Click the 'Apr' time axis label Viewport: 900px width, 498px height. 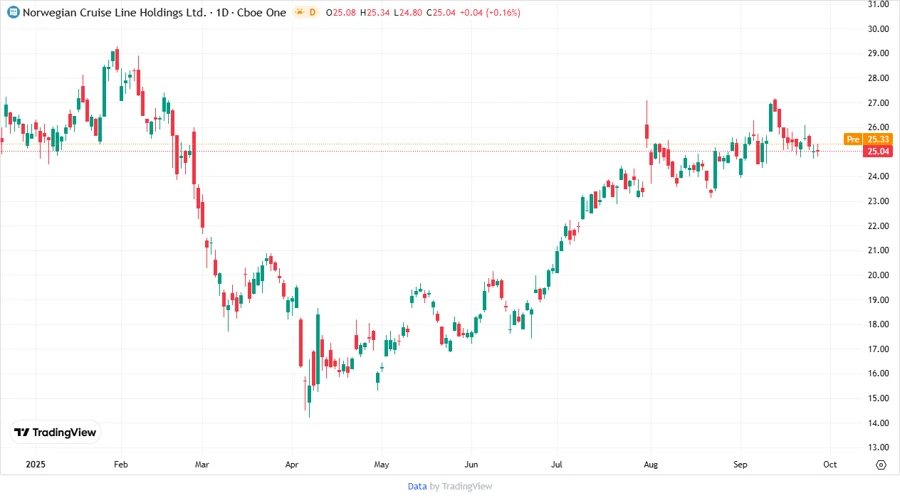pos(292,464)
